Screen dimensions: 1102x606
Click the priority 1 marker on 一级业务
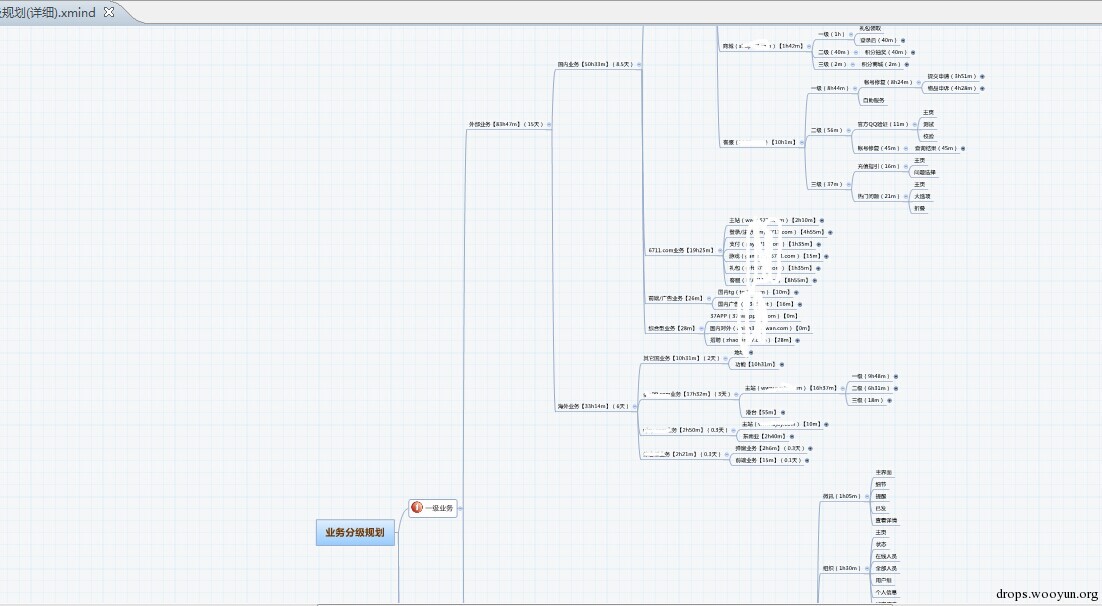[x=417, y=507]
